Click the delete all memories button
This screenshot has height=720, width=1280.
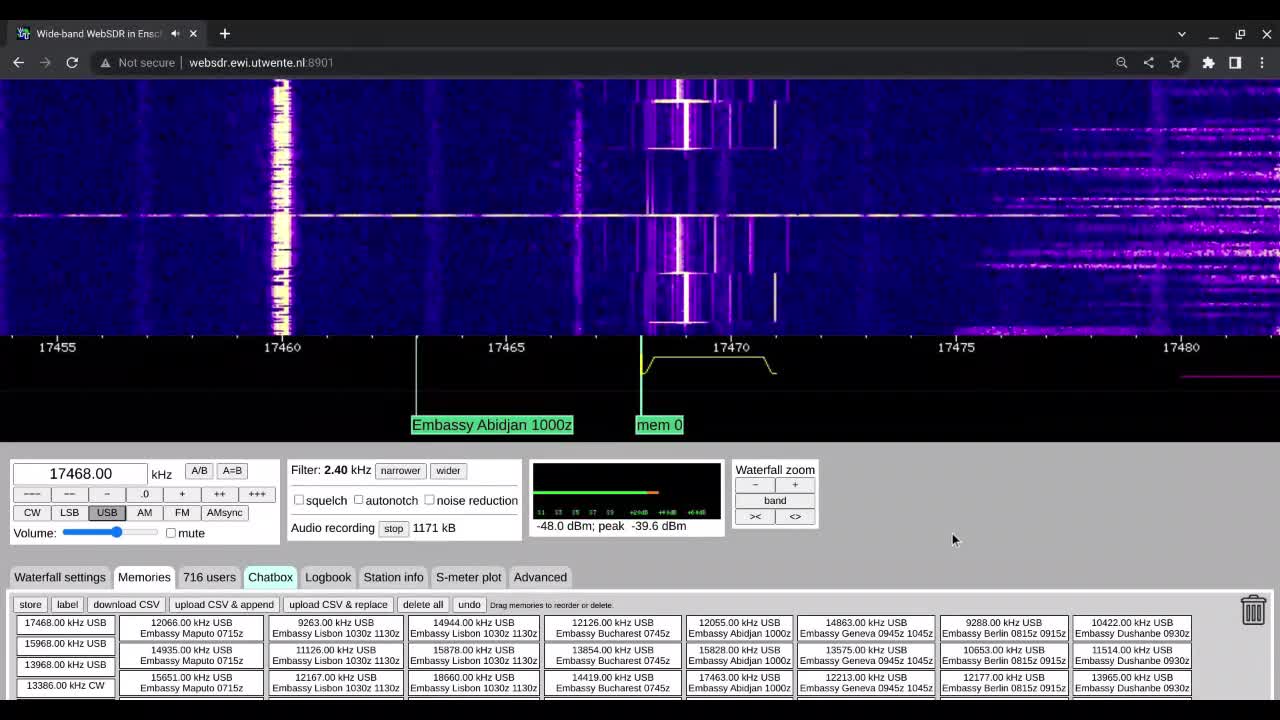(422, 605)
